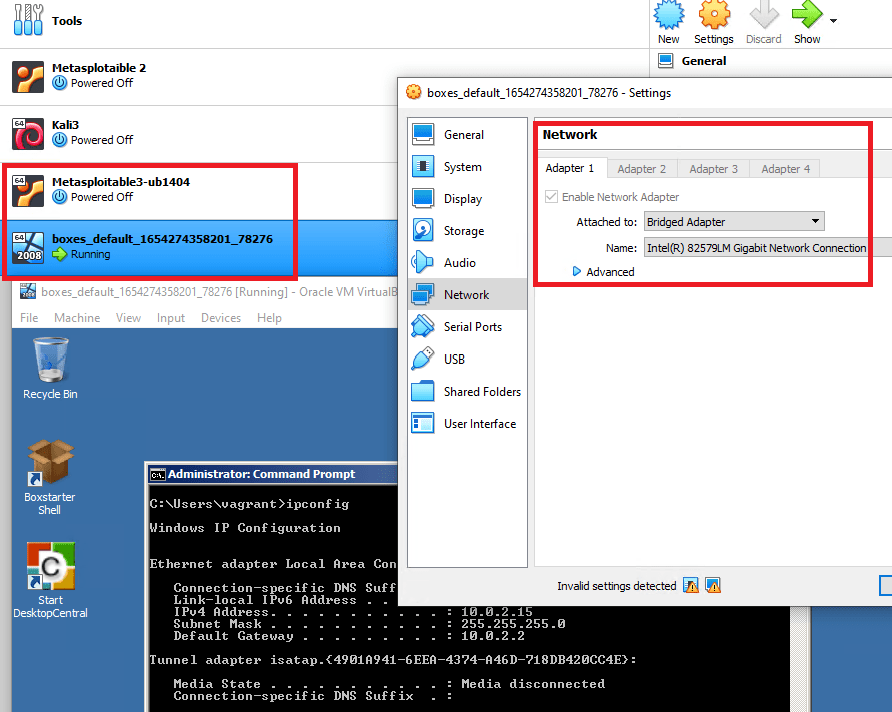Viewport: 892px width, 712px height.
Task: Open the Machine menu in VM window
Action: coord(77,318)
